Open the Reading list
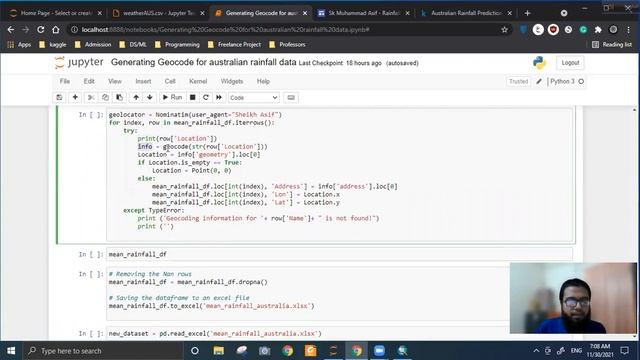 pos(612,44)
